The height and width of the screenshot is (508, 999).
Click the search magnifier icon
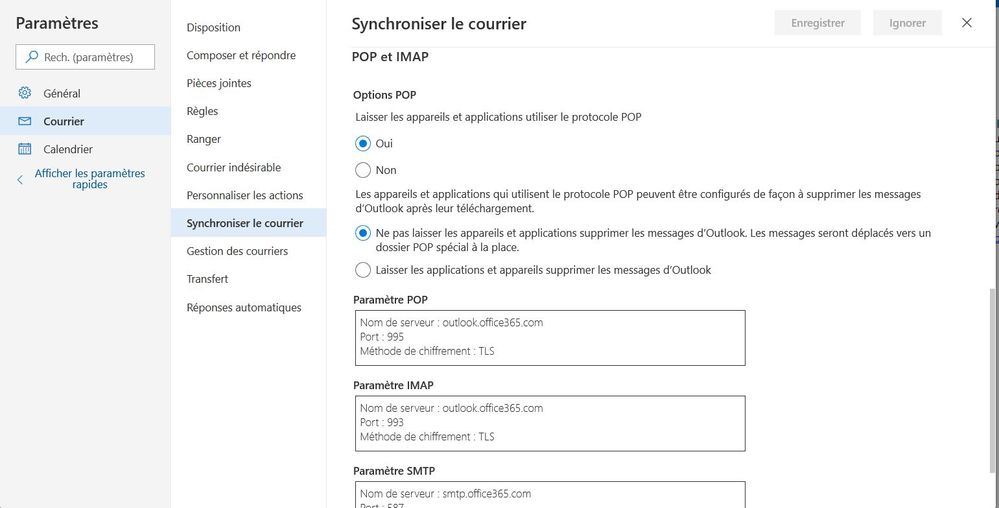pyautogui.click(x=32, y=57)
